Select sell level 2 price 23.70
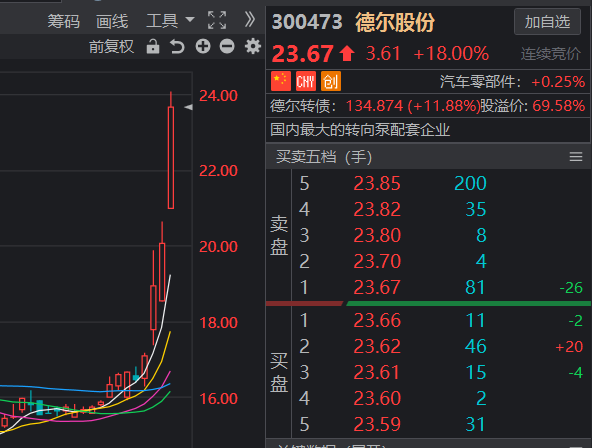 coord(377,261)
